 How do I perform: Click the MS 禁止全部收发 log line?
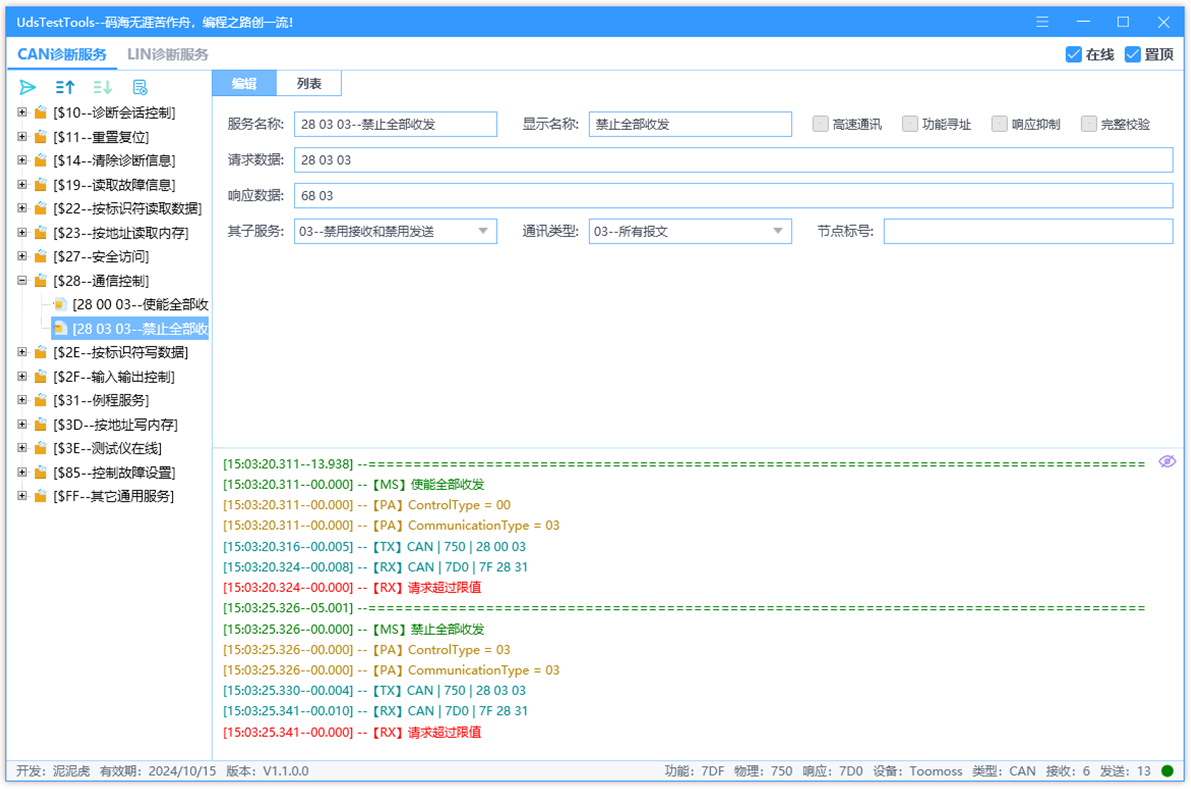[353, 630]
